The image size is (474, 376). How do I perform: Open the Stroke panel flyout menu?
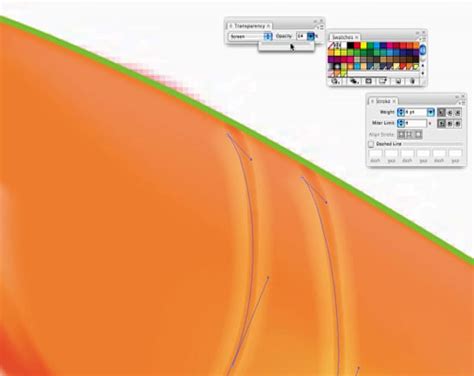point(463,102)
